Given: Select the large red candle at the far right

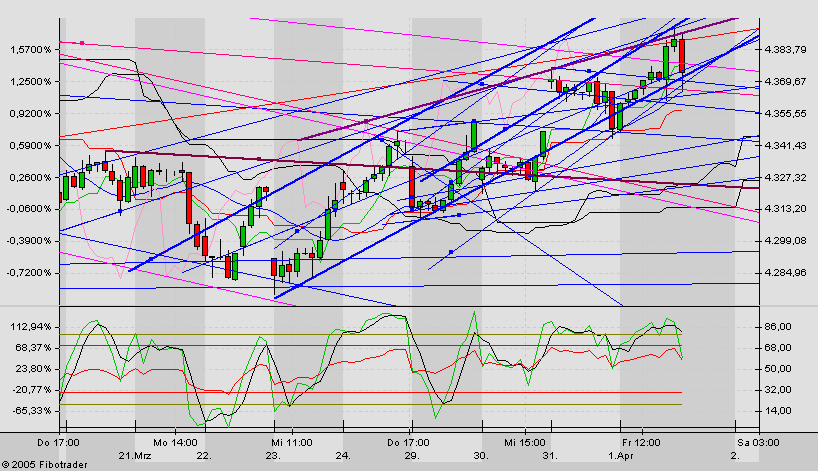Looking at the screenshot, I should tap(682, 56).
